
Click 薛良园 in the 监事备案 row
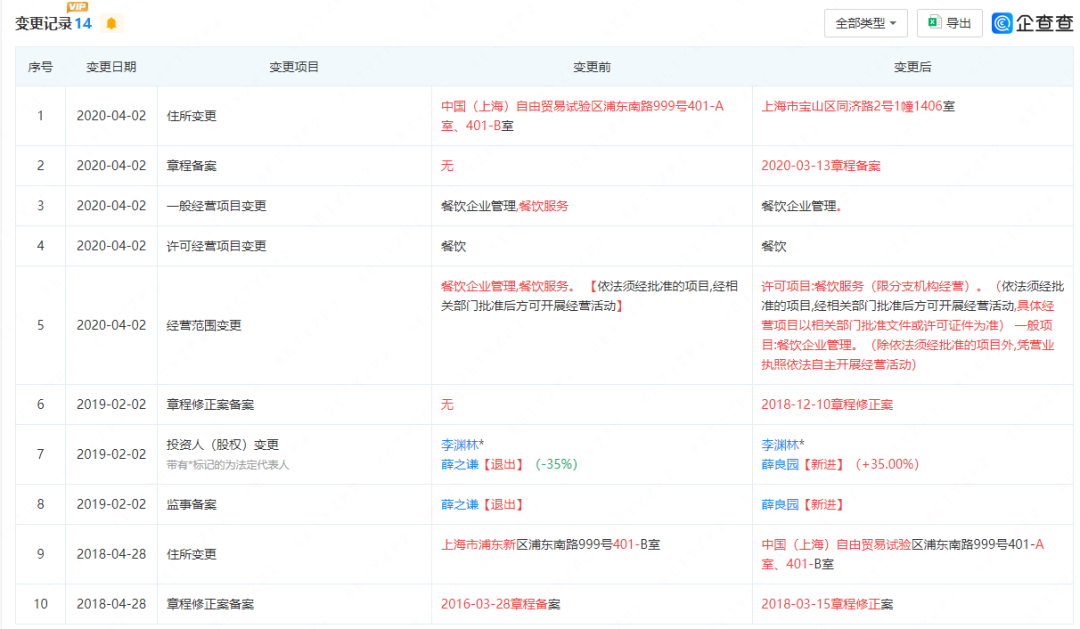(x=781, y=504)
